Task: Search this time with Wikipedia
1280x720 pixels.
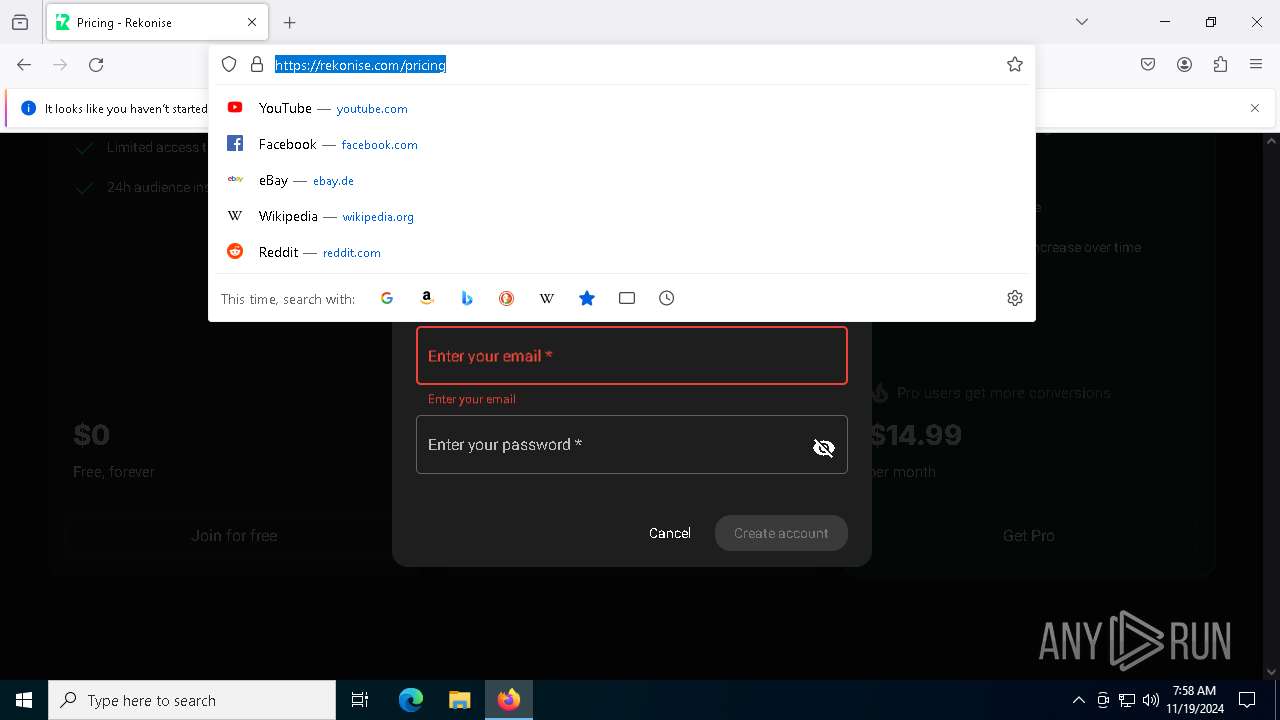Action: coord(547,298)
